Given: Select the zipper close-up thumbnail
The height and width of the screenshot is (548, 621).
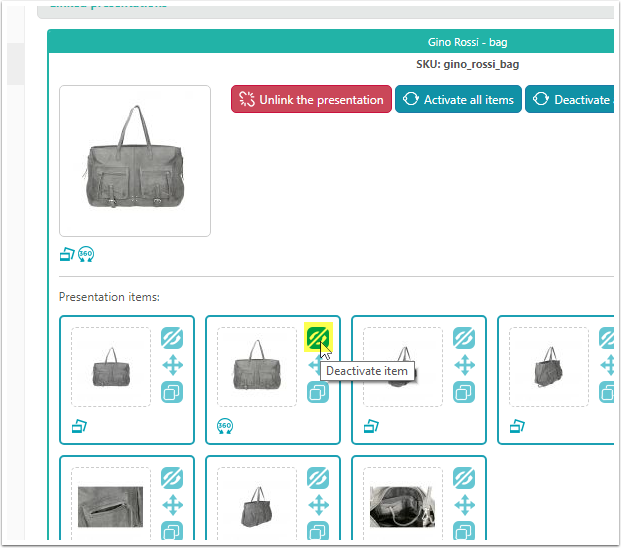Looking at the screenshot, I should click(111, 507).
